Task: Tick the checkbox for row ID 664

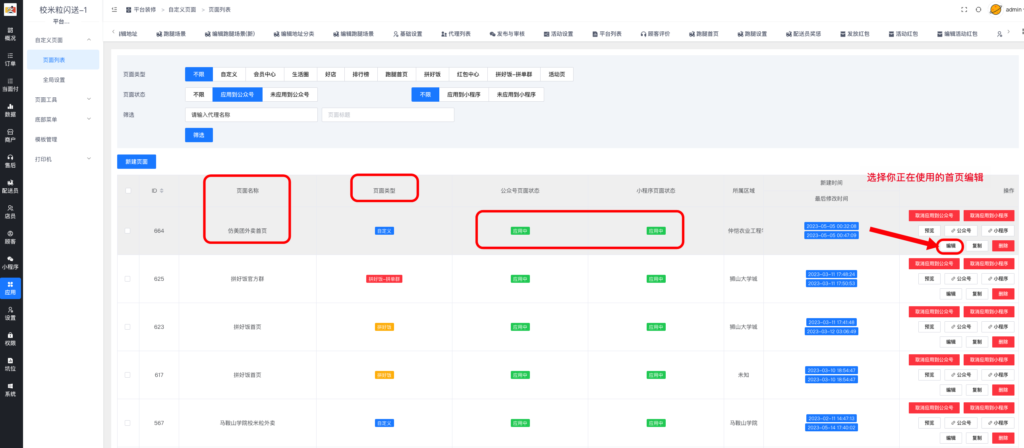Action: pyautogui.click(x=127, y=230)
